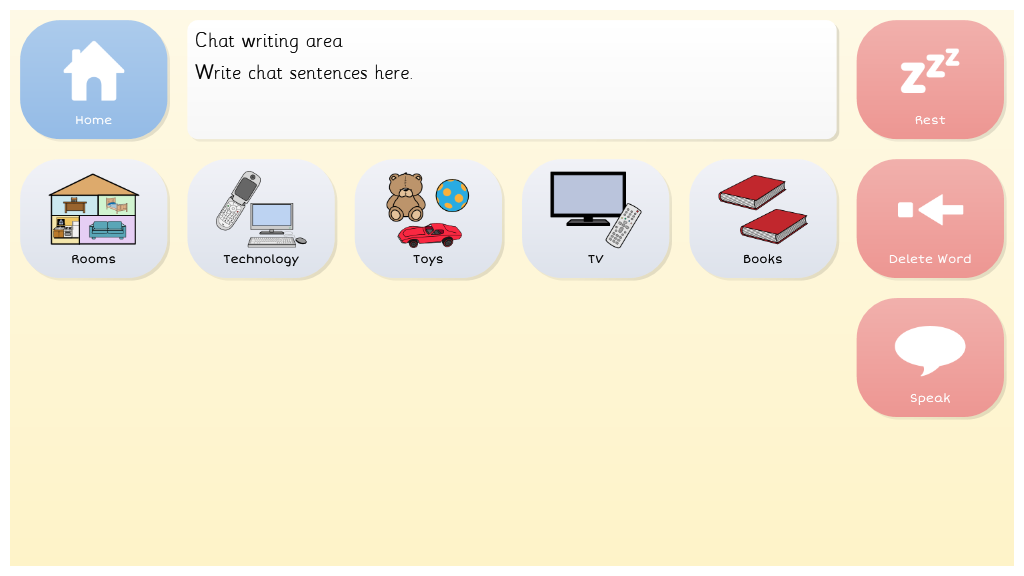Click Delete Word backspace arrow
The image size is (1024, 576).
click(930, 210)
